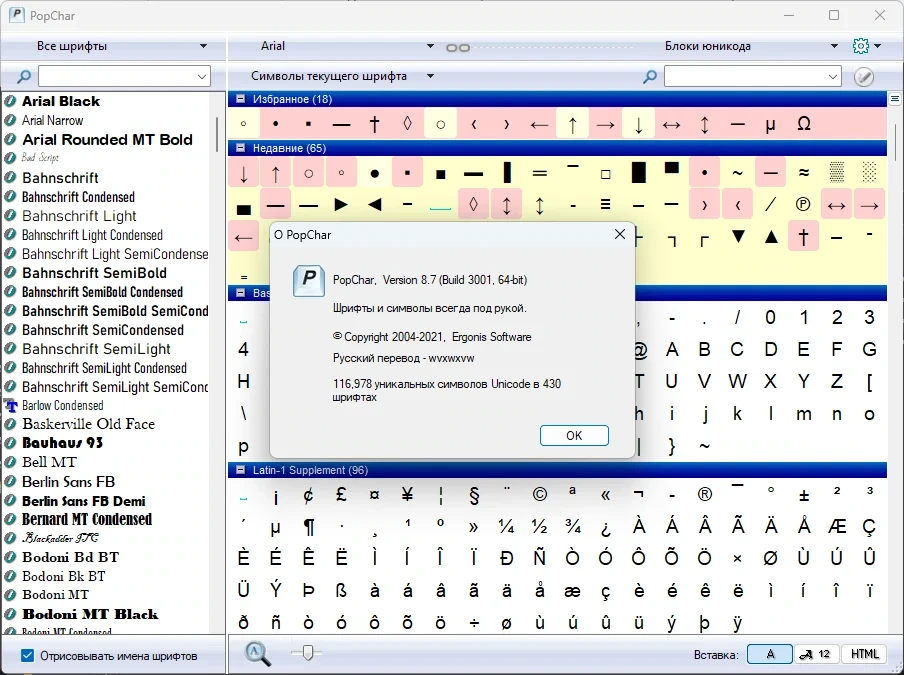Pick the one half ½ character

540,526
